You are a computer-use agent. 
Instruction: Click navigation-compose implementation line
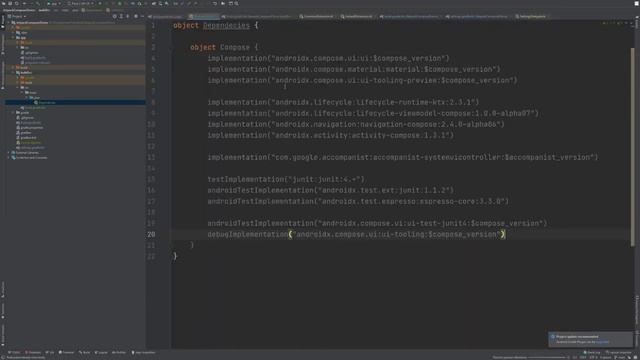click(x=356, y=124)
